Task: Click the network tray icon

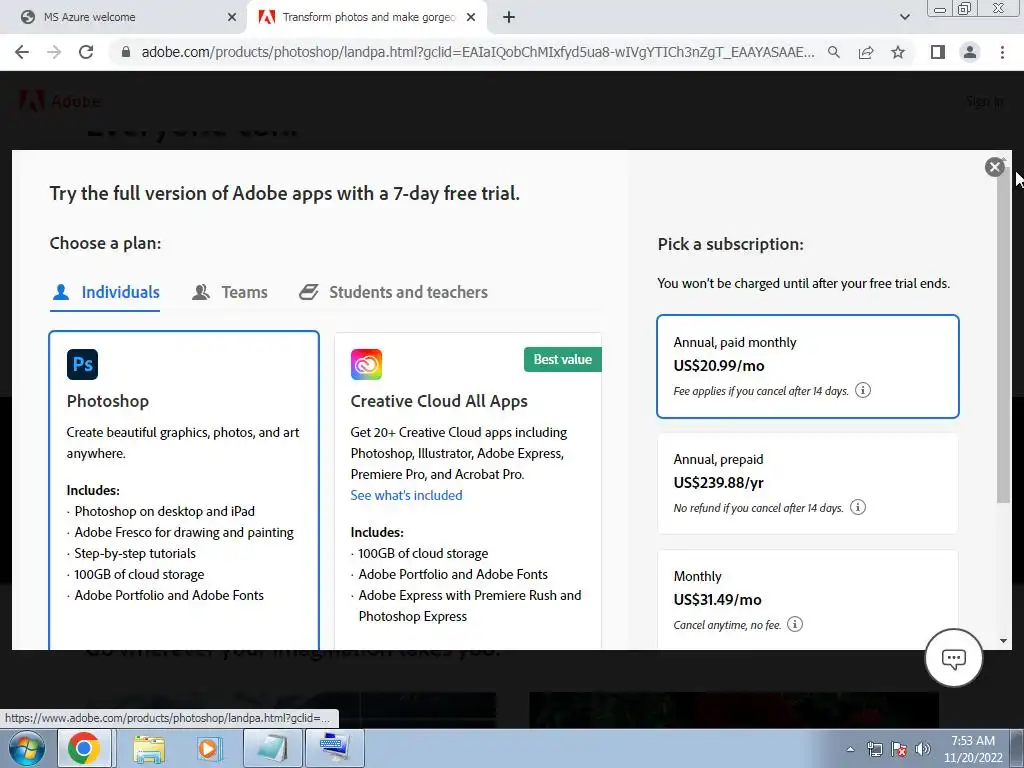Action: pyautogui.click(x=874, y=749)
